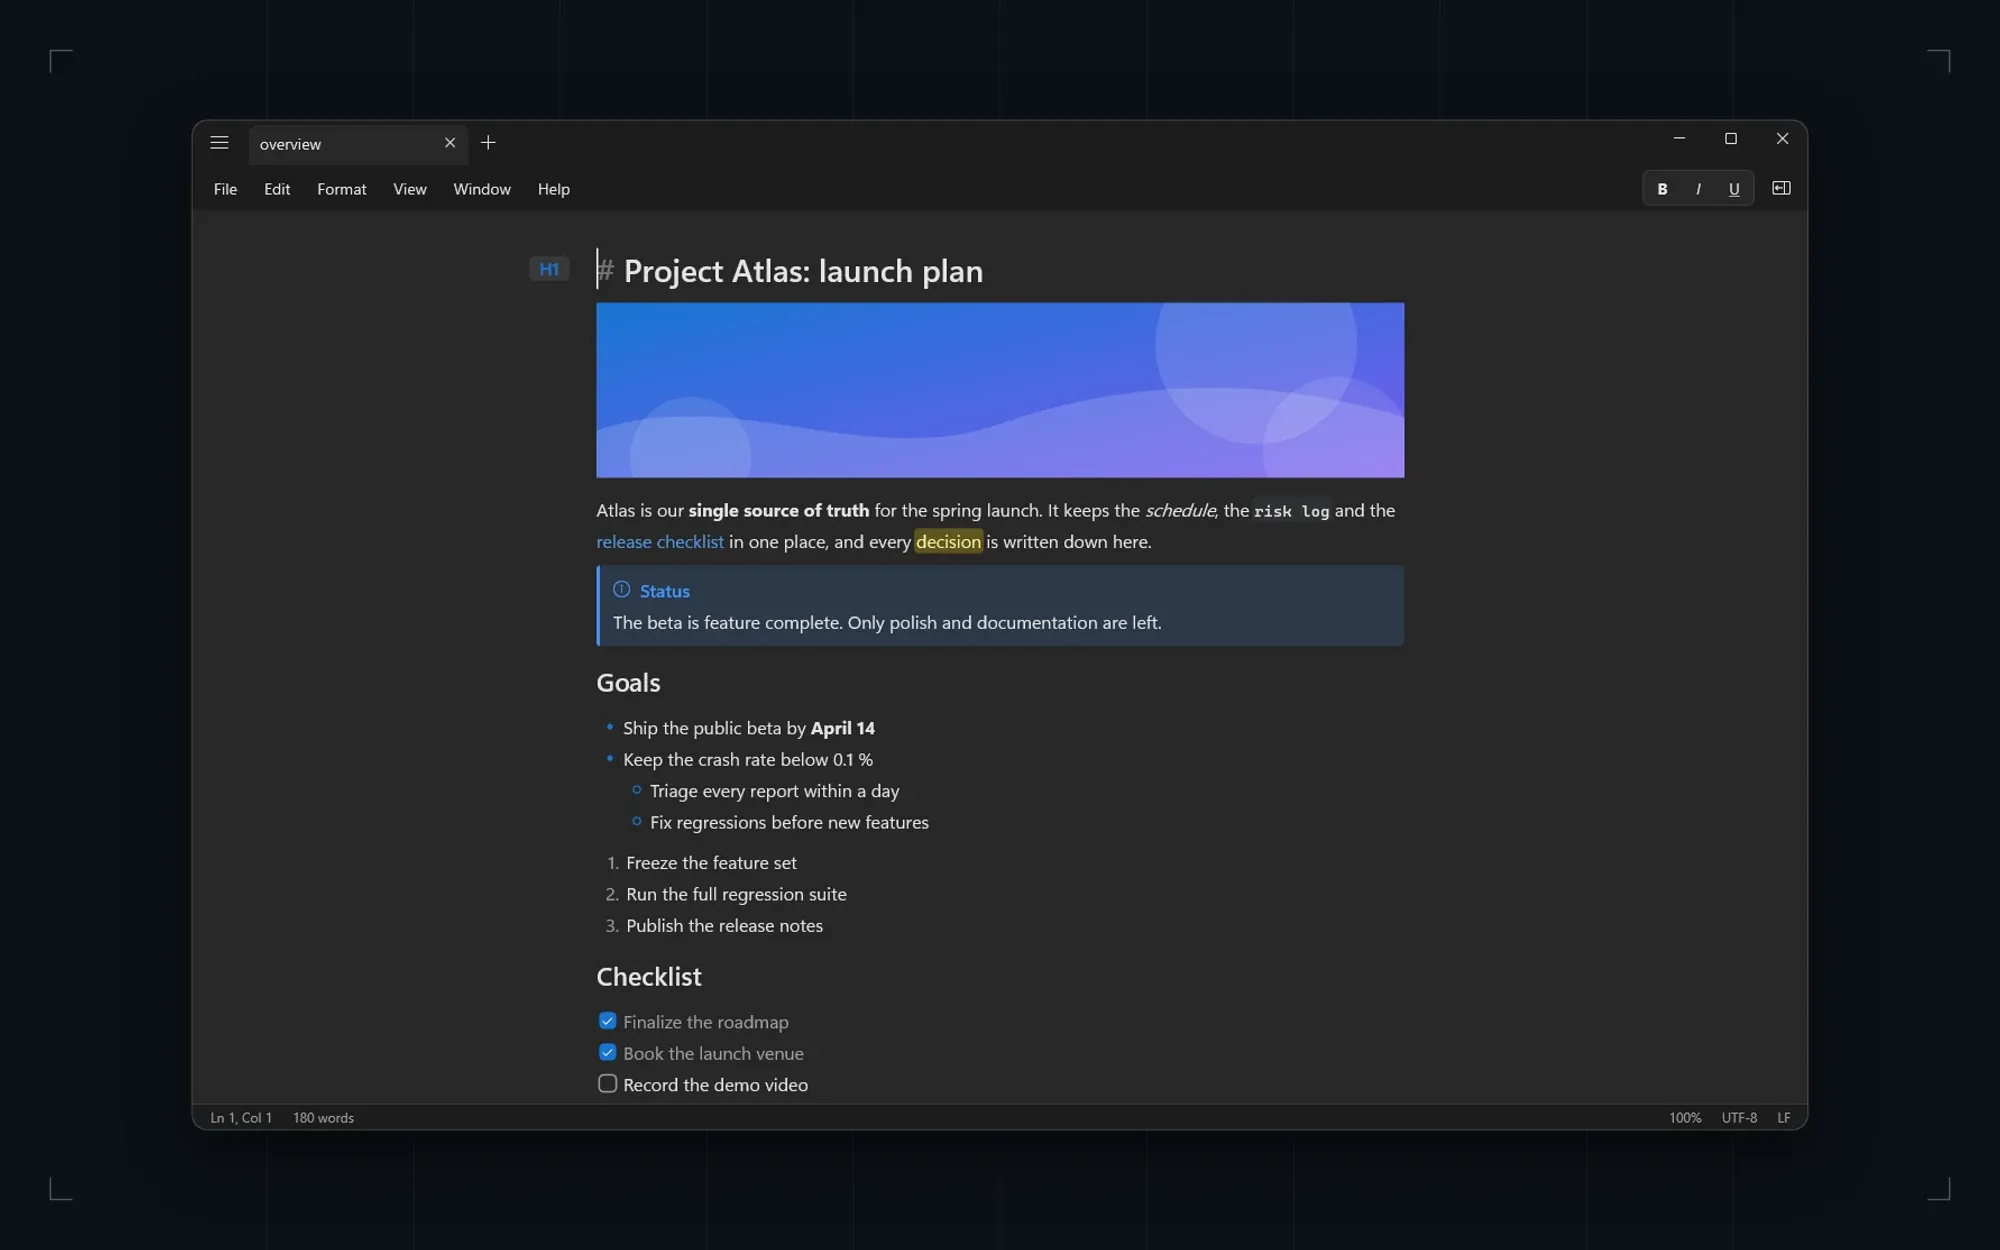Click Ln 1, Col 1 status indicator
Viewport: 2000px width, 1250px height.
coord(241,1118)
